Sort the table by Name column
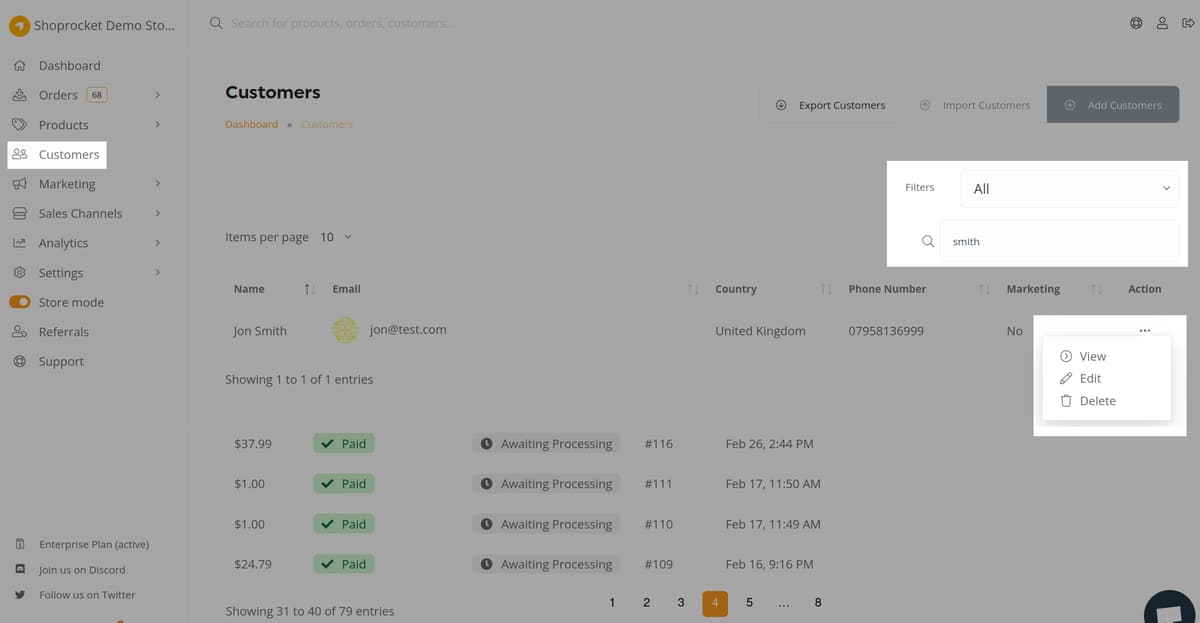Viewport: 1200px width, 623px height. (x=309, y=289)
